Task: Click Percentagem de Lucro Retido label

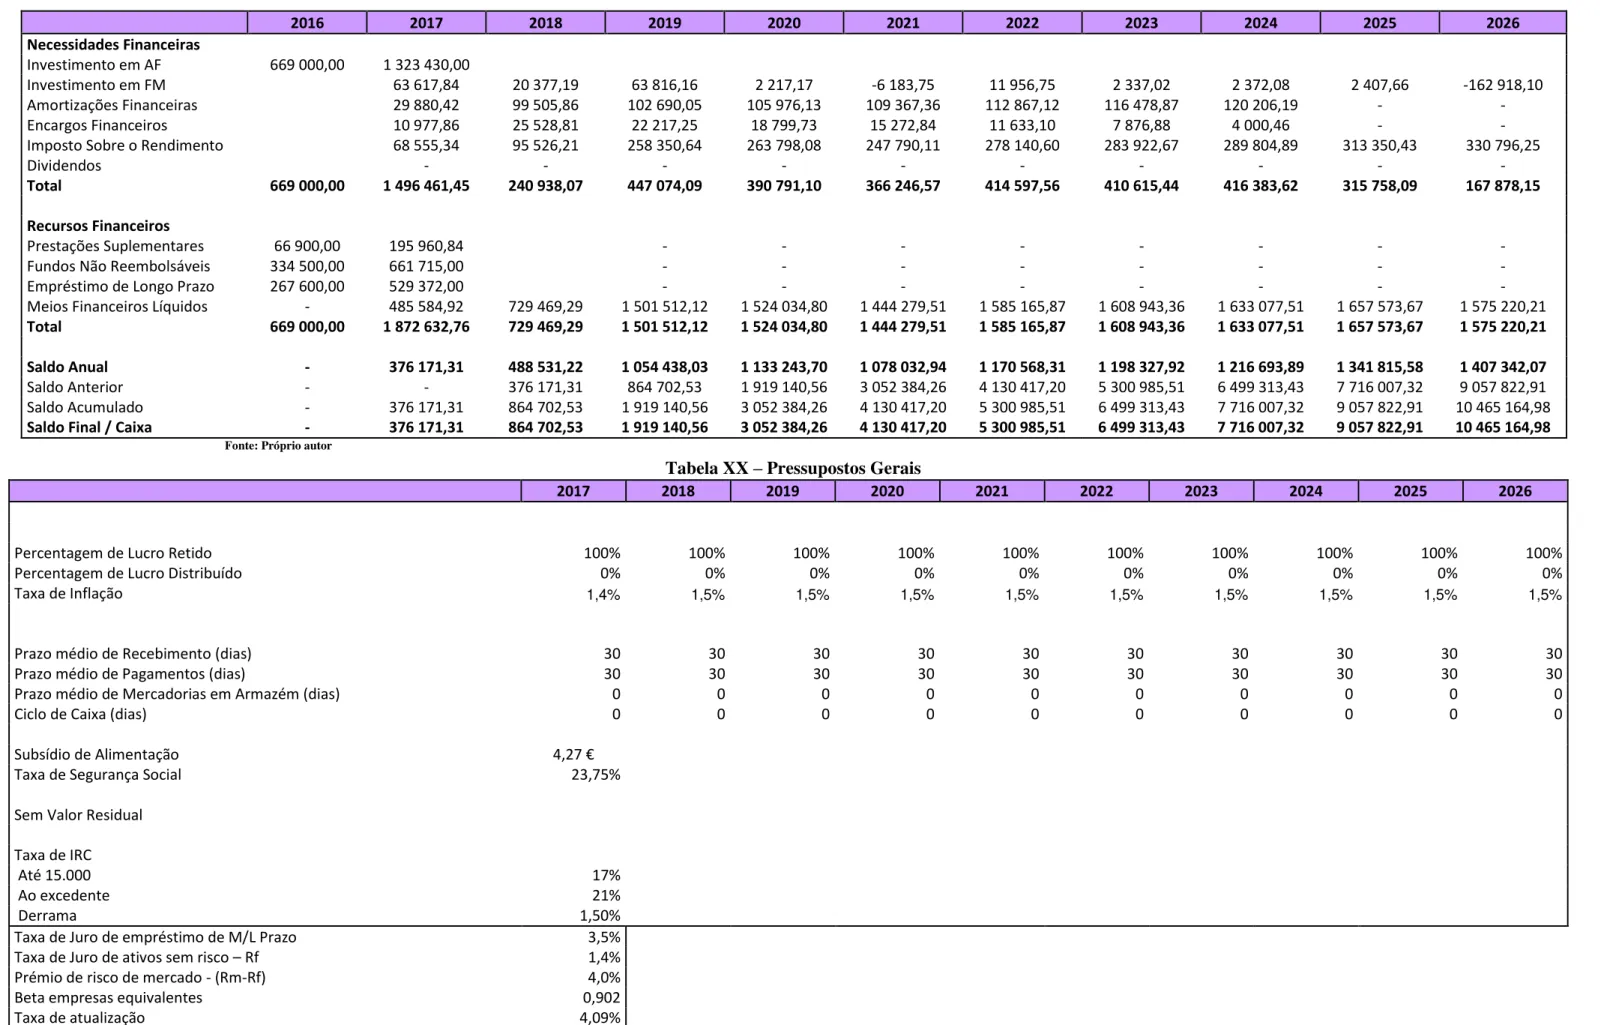Action: pyautogui.click(x=113, y=553)
